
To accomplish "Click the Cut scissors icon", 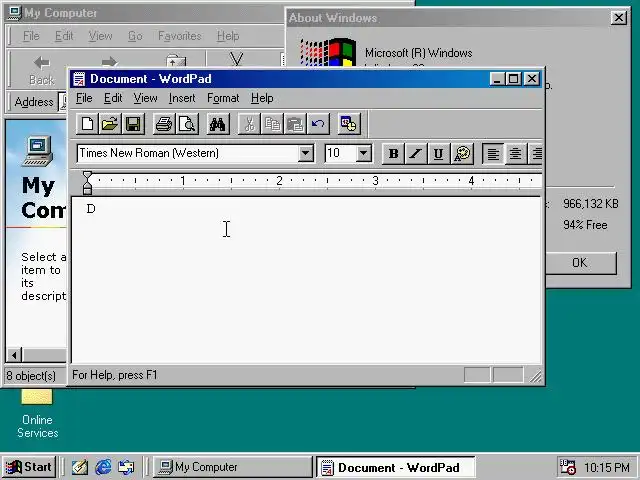I will 249,124.
